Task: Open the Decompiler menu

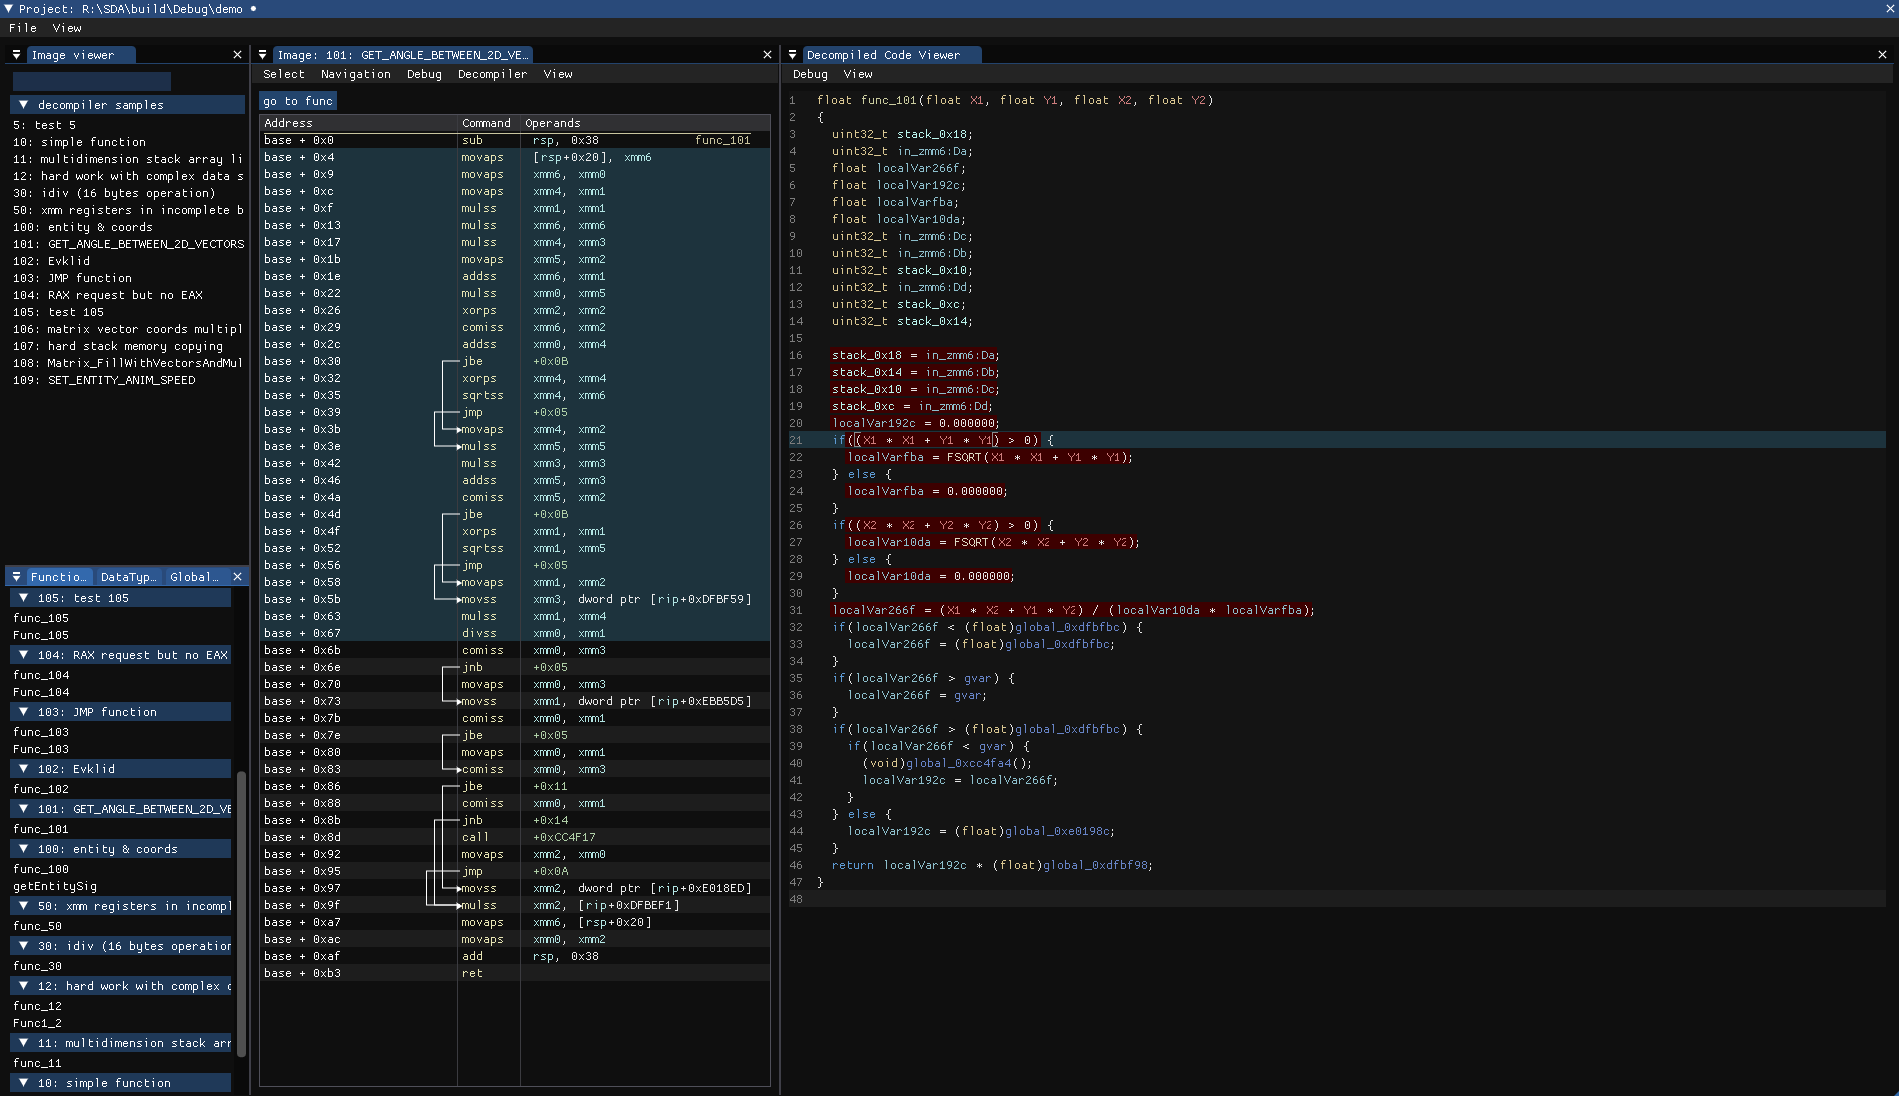Action: [492, 74]
